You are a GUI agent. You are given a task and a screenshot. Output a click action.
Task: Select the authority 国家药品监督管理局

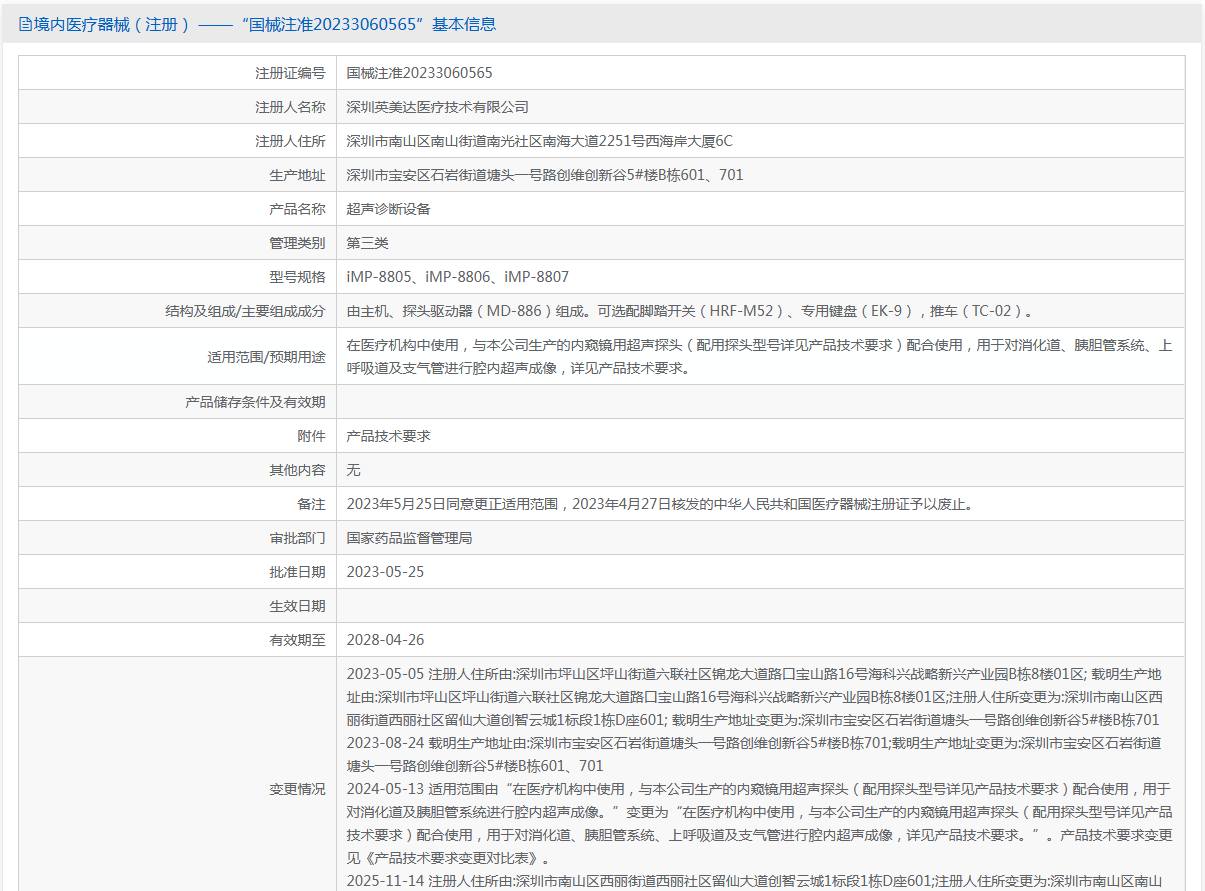pos(409,538)
